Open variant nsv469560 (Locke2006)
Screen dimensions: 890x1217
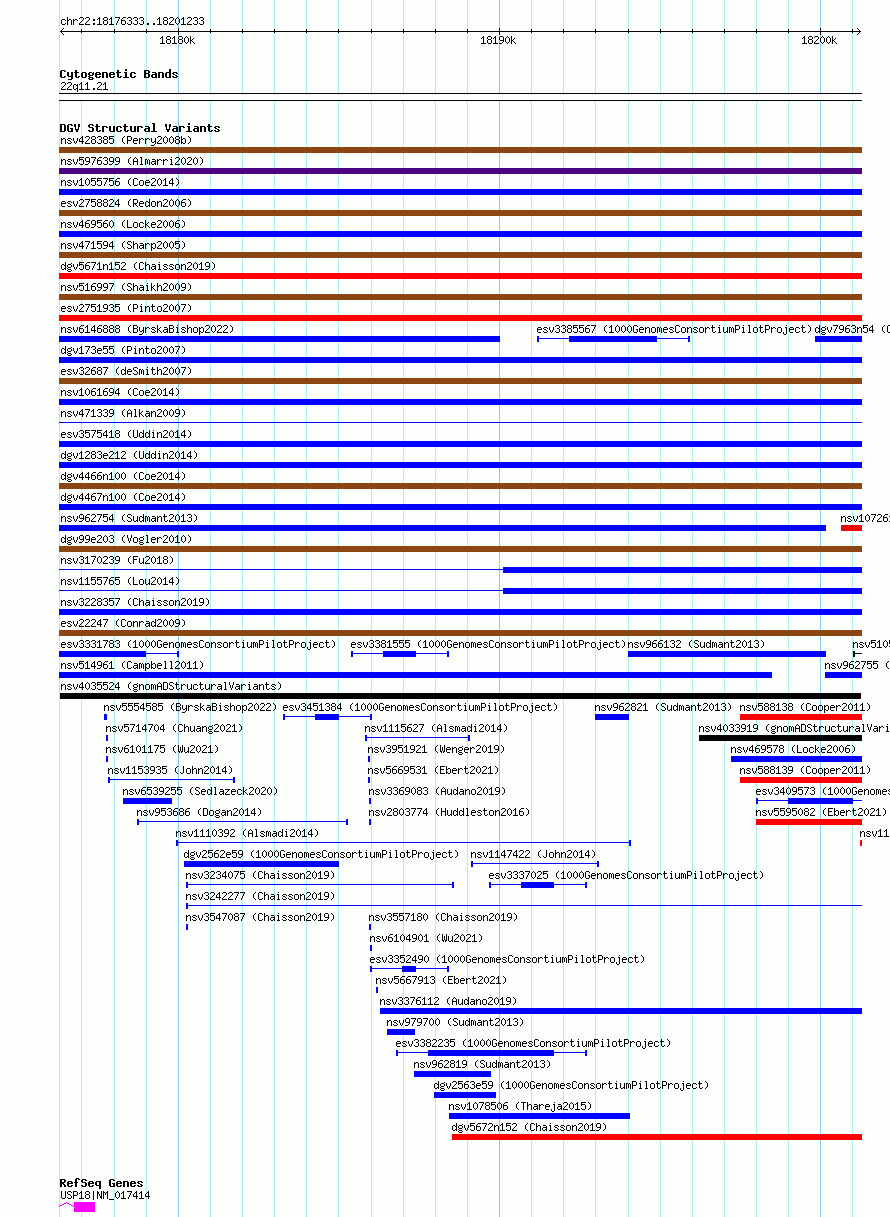click(x=123, y=224)
